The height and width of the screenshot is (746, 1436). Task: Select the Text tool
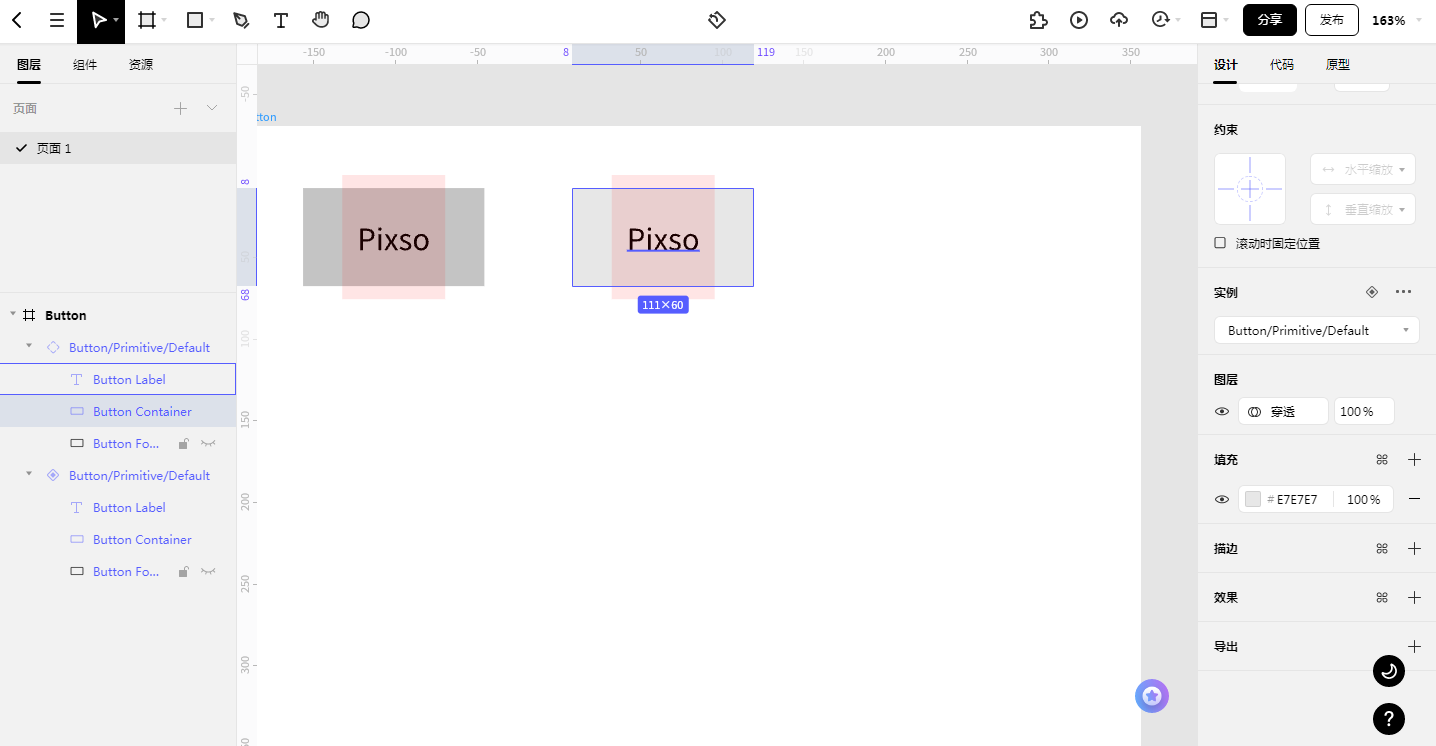click(x=281, y=20)
